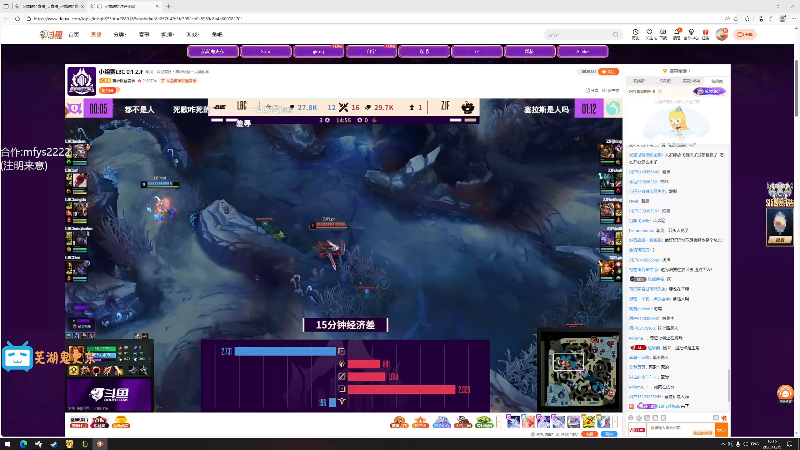Open the user avatar menu
The height and width of the screenshot is (450, 800).
(721, 34)
